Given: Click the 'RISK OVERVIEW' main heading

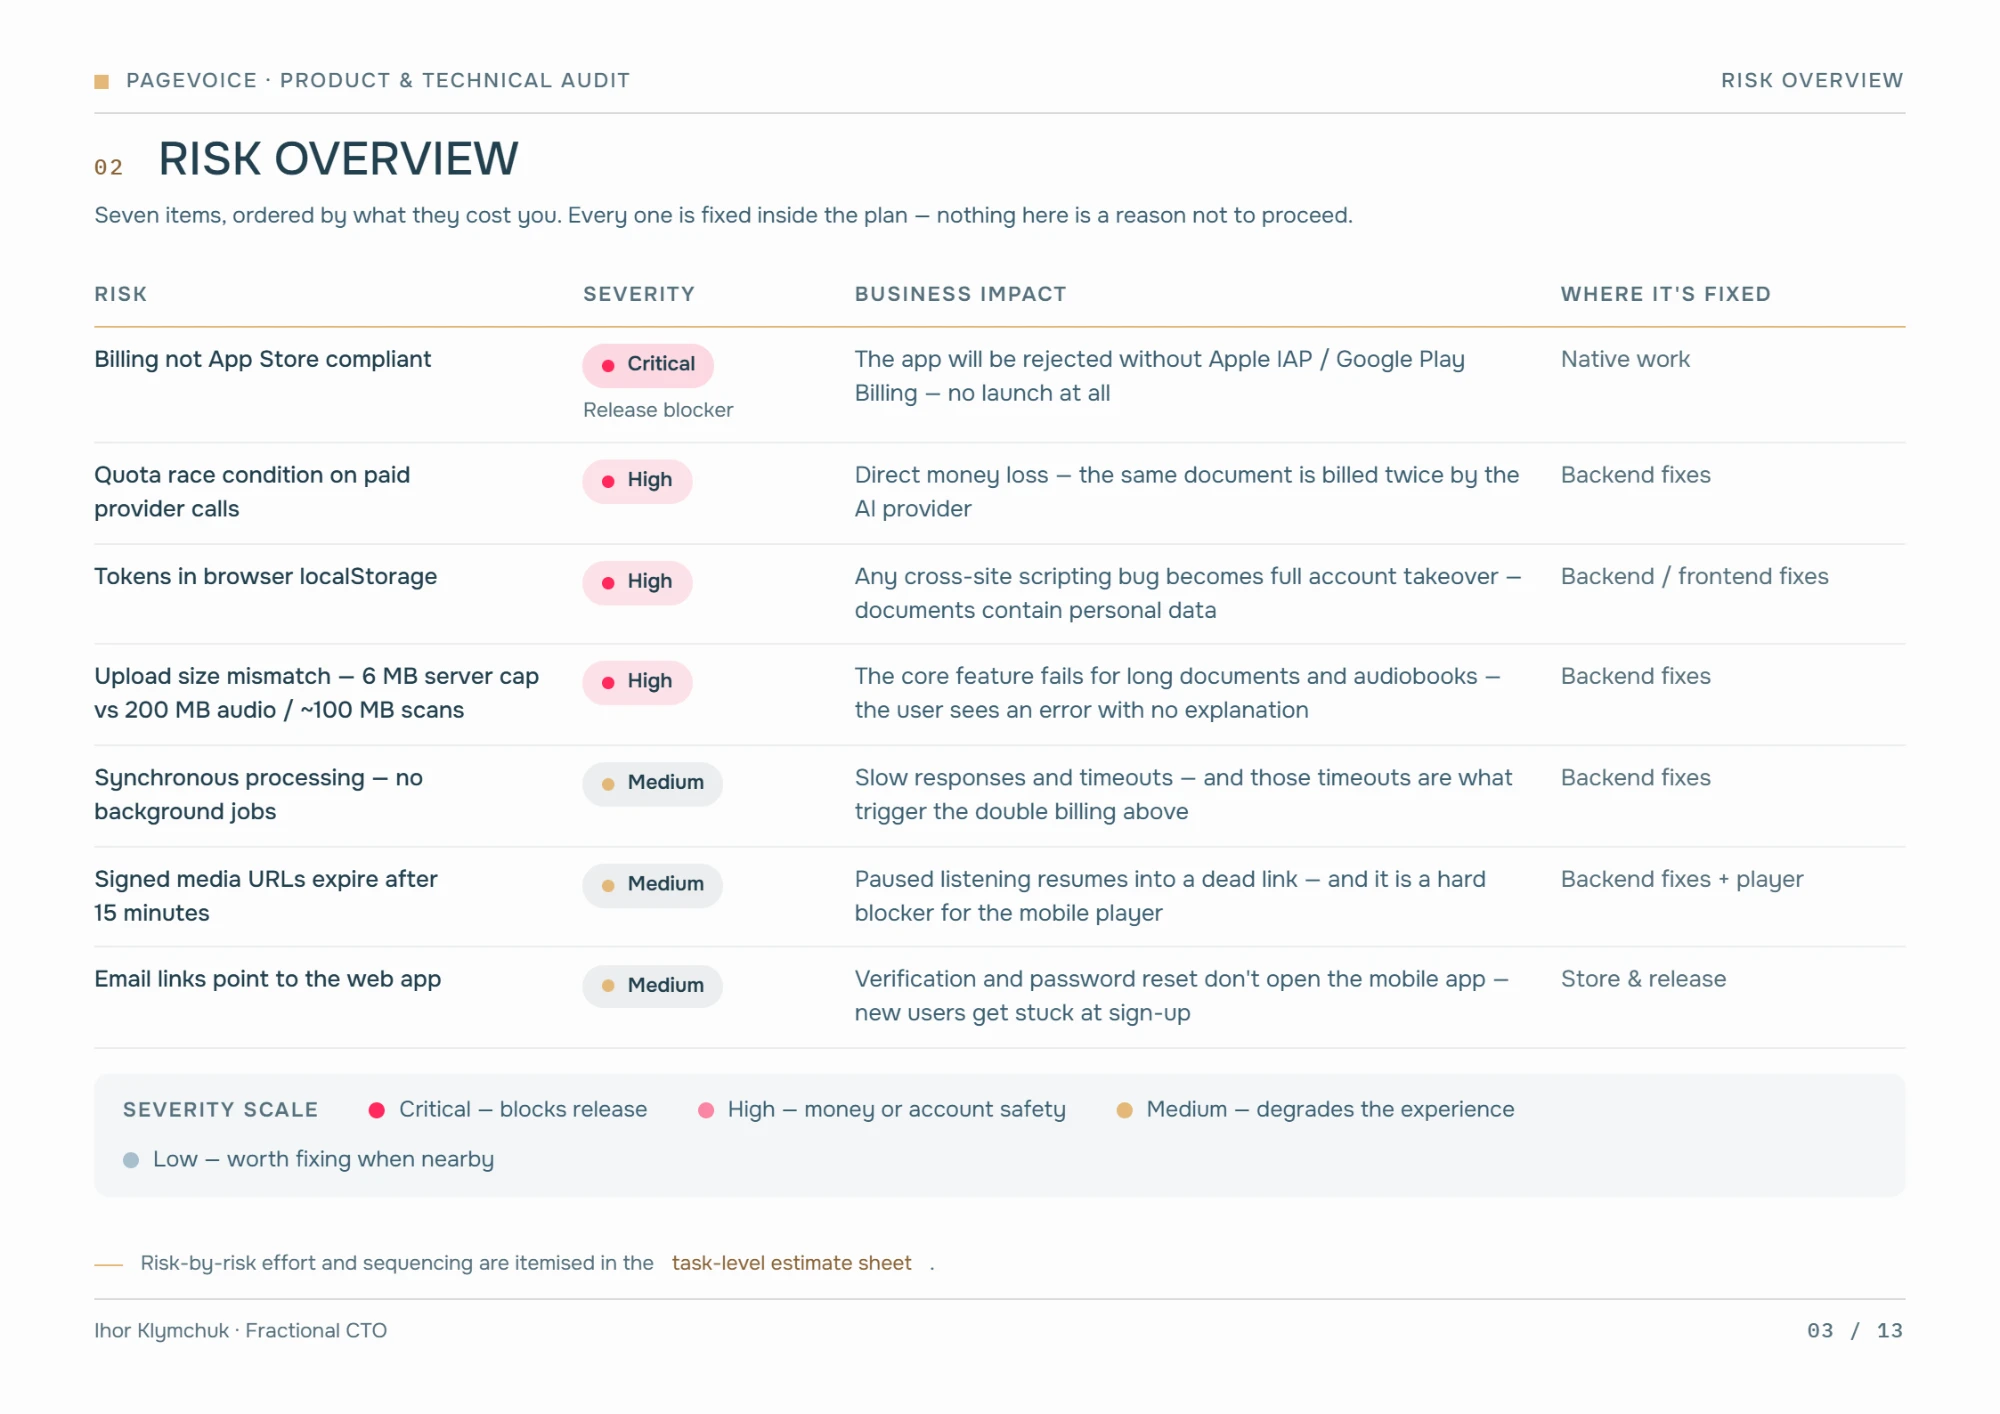Looking at the screenshot, I should pyautogui.click(x=338, y=159).
